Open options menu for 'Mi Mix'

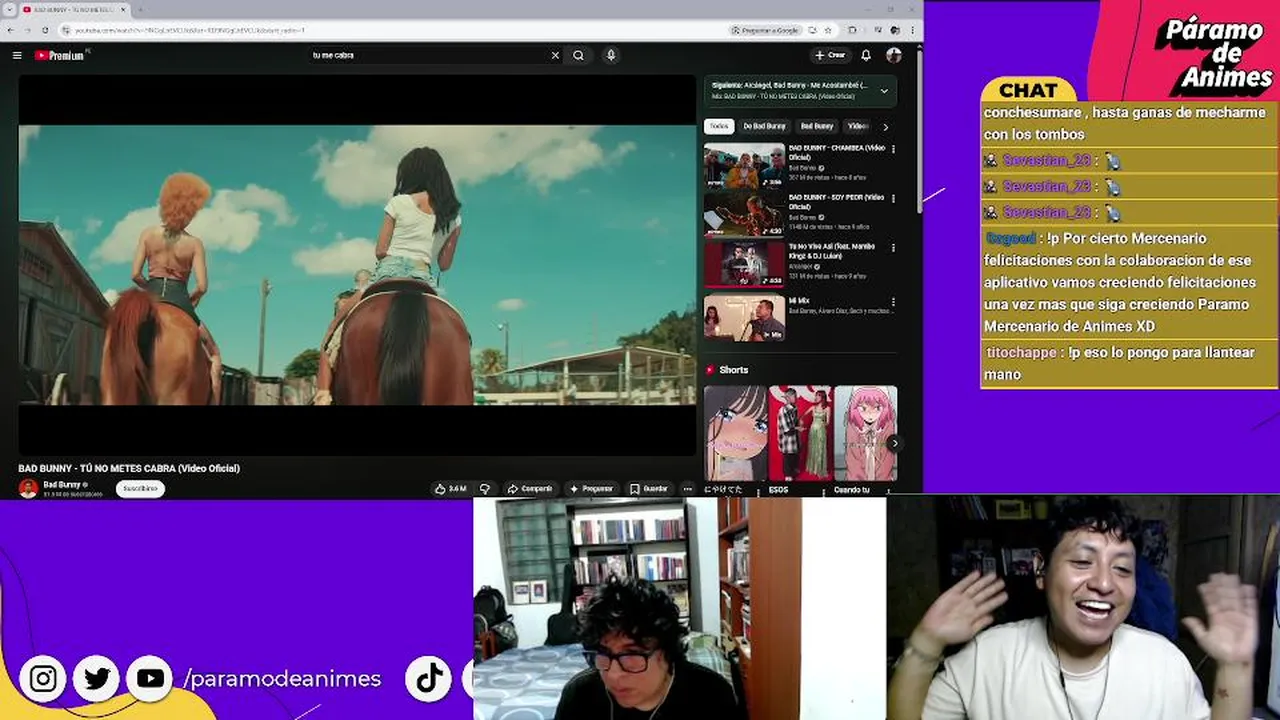(x=893, y=302)
